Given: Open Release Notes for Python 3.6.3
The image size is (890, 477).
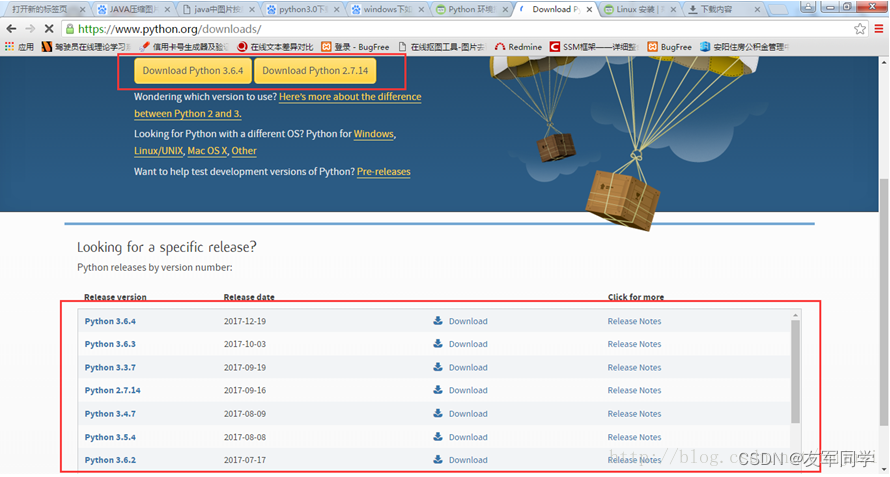Looking at the screenshot, I should click(634, 344).
